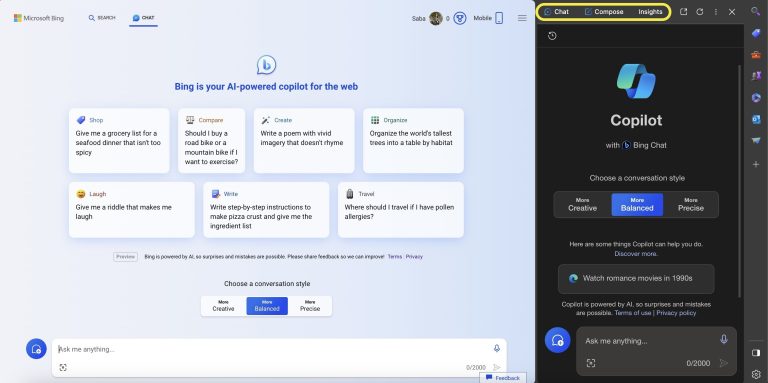Click the Outlook icon in Edge sidebar
Image resolution: width=768 pixels, height=383 pixels.
click(x=756, y=119)
